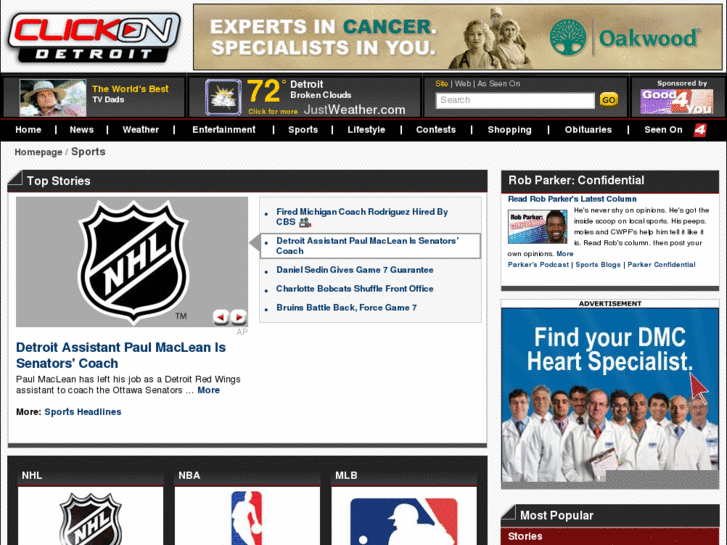Select Detroit Assistant Paul MacLean list item
This screenshot has height=545, width=727.
coord(370,246)
